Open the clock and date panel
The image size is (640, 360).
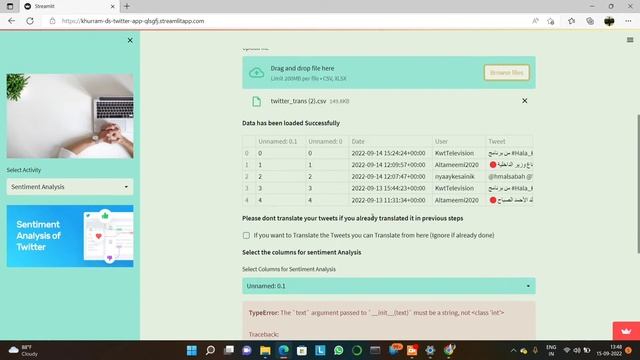pos(609,350)
